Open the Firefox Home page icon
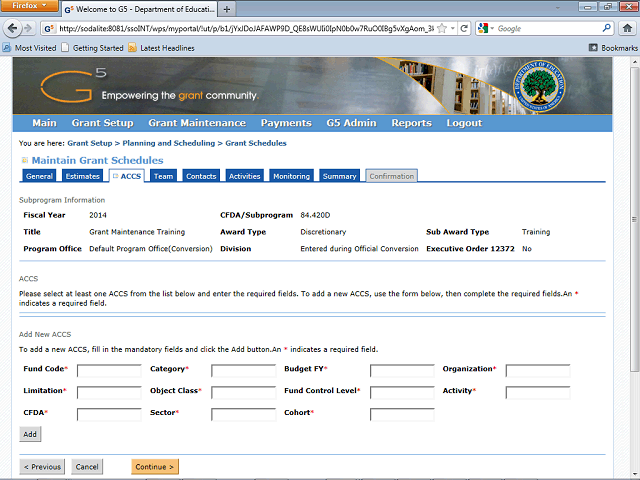This screenshot has height=480, width=640. (627, 28)
